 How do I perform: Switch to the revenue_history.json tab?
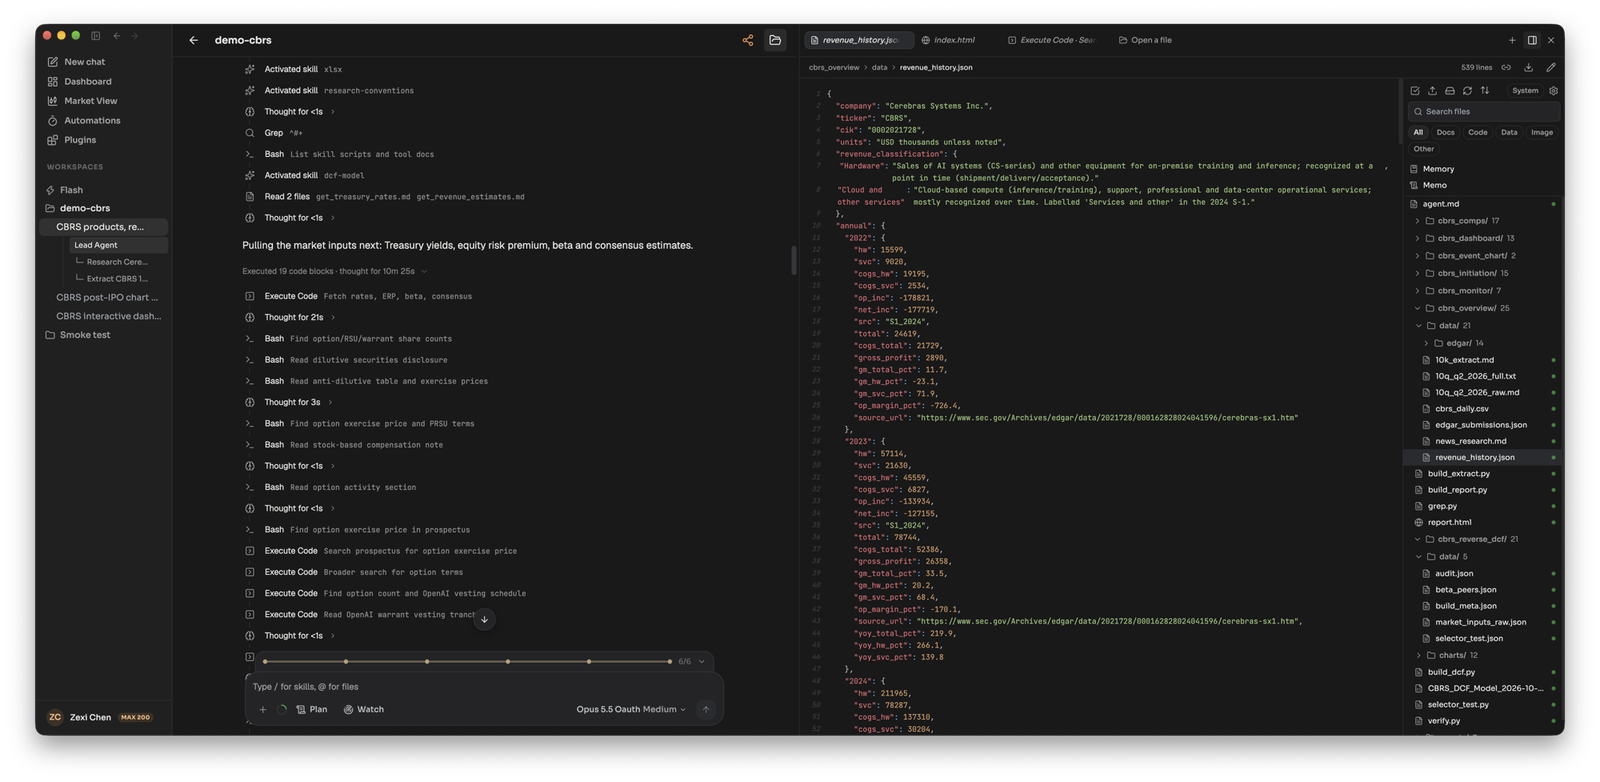(x=858, y=40)
